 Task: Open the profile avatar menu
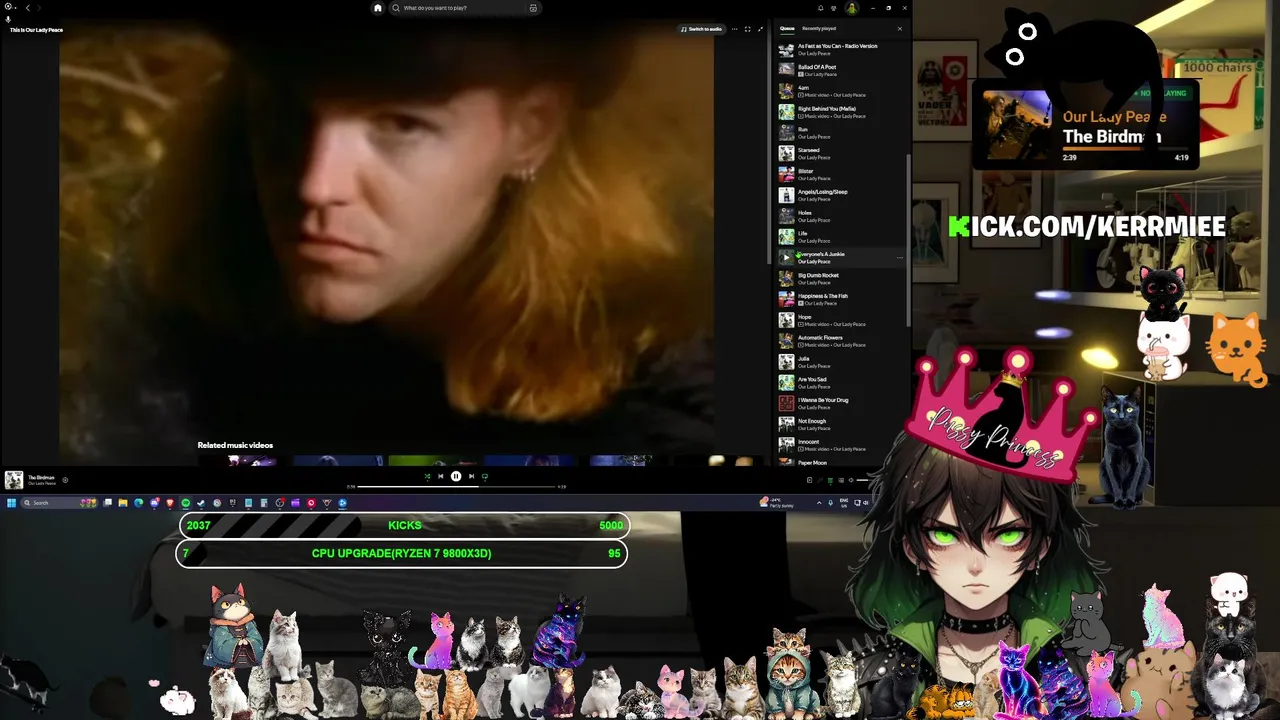point(852,8)
